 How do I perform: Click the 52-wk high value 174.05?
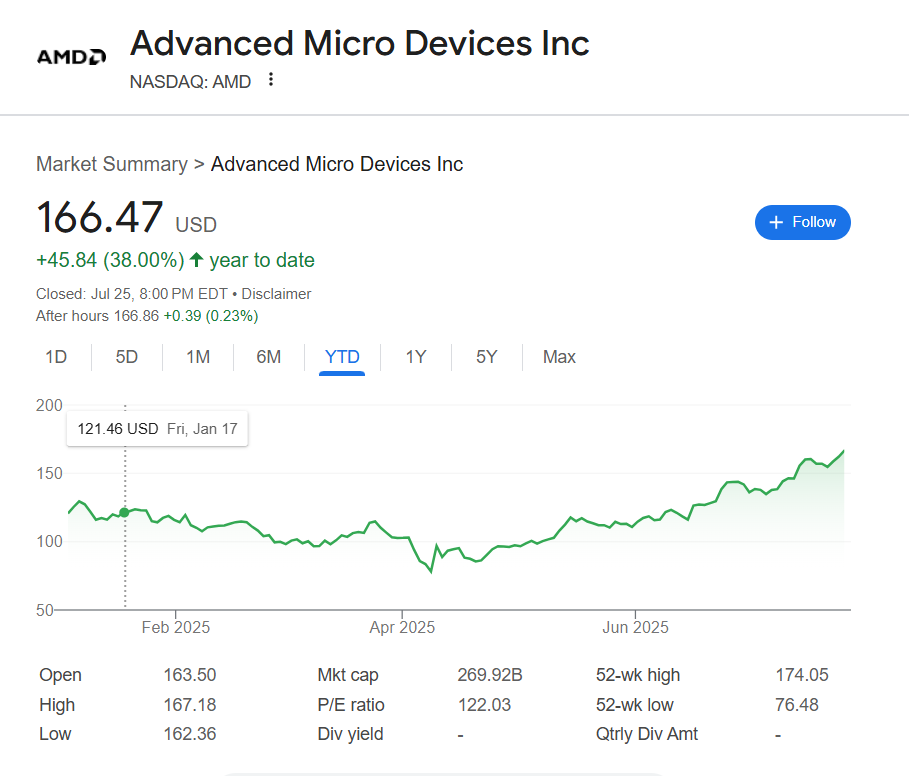[x=802, y=675]
